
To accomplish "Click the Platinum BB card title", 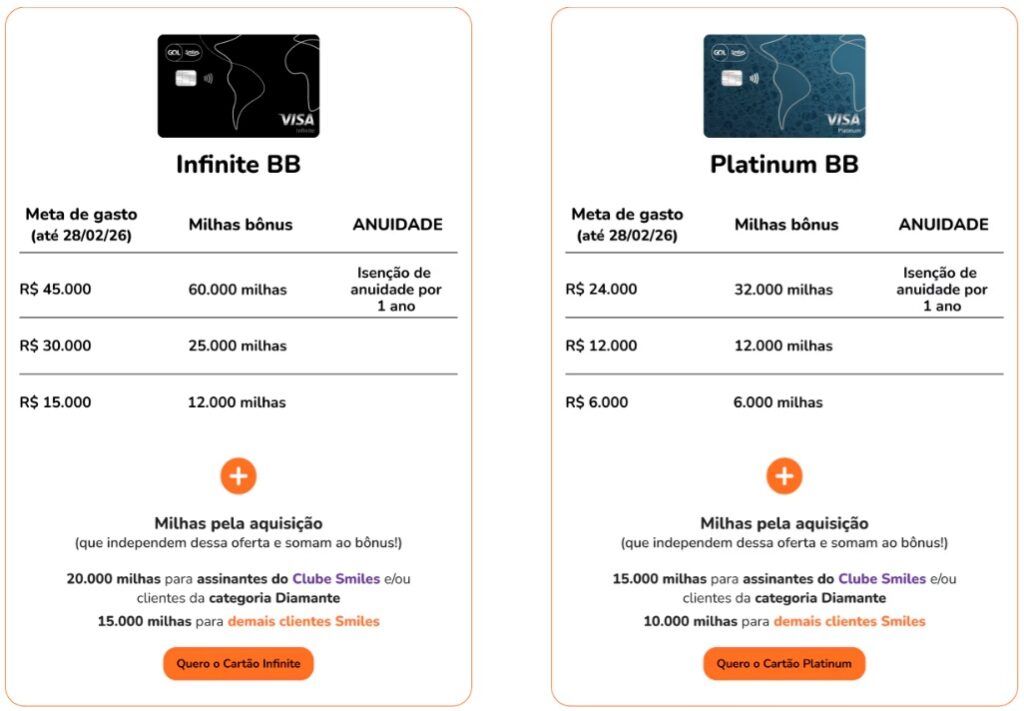I will [784, 164].
